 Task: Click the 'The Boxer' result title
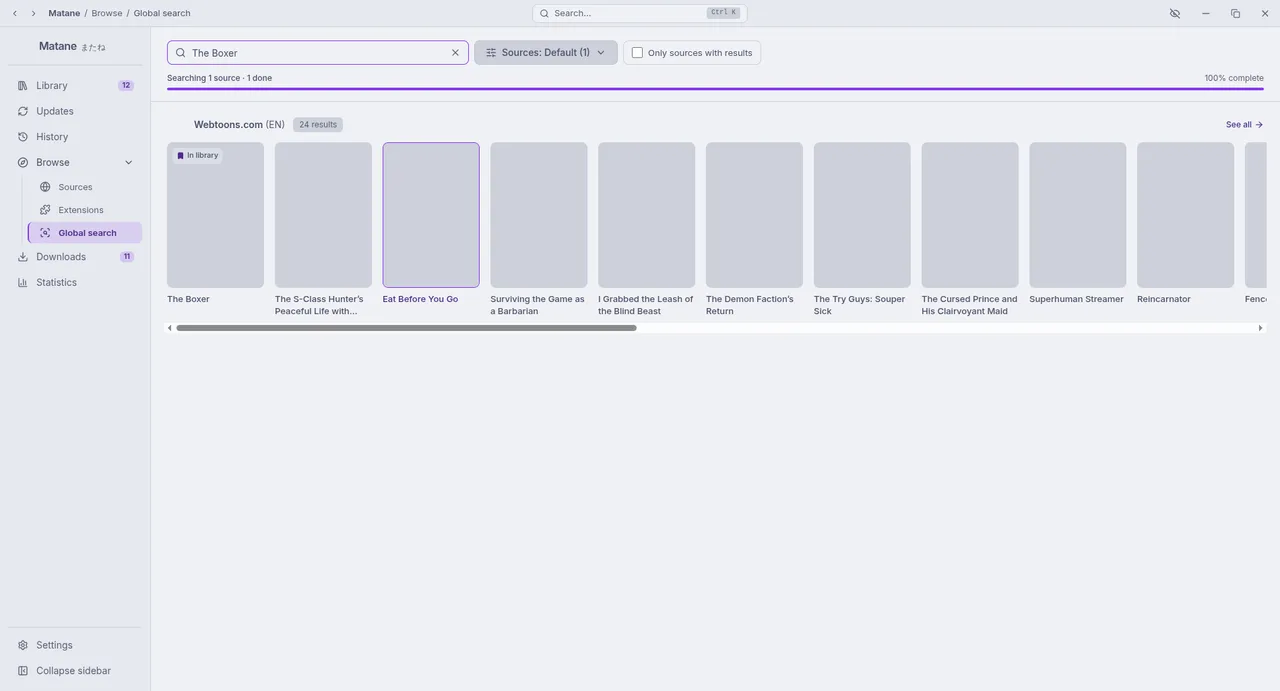[188, 299]
